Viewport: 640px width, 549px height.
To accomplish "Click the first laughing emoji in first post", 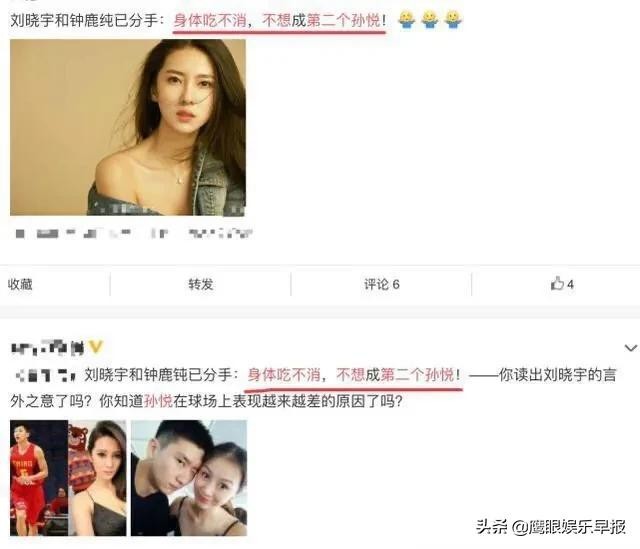I will click(x=406, y=20).
